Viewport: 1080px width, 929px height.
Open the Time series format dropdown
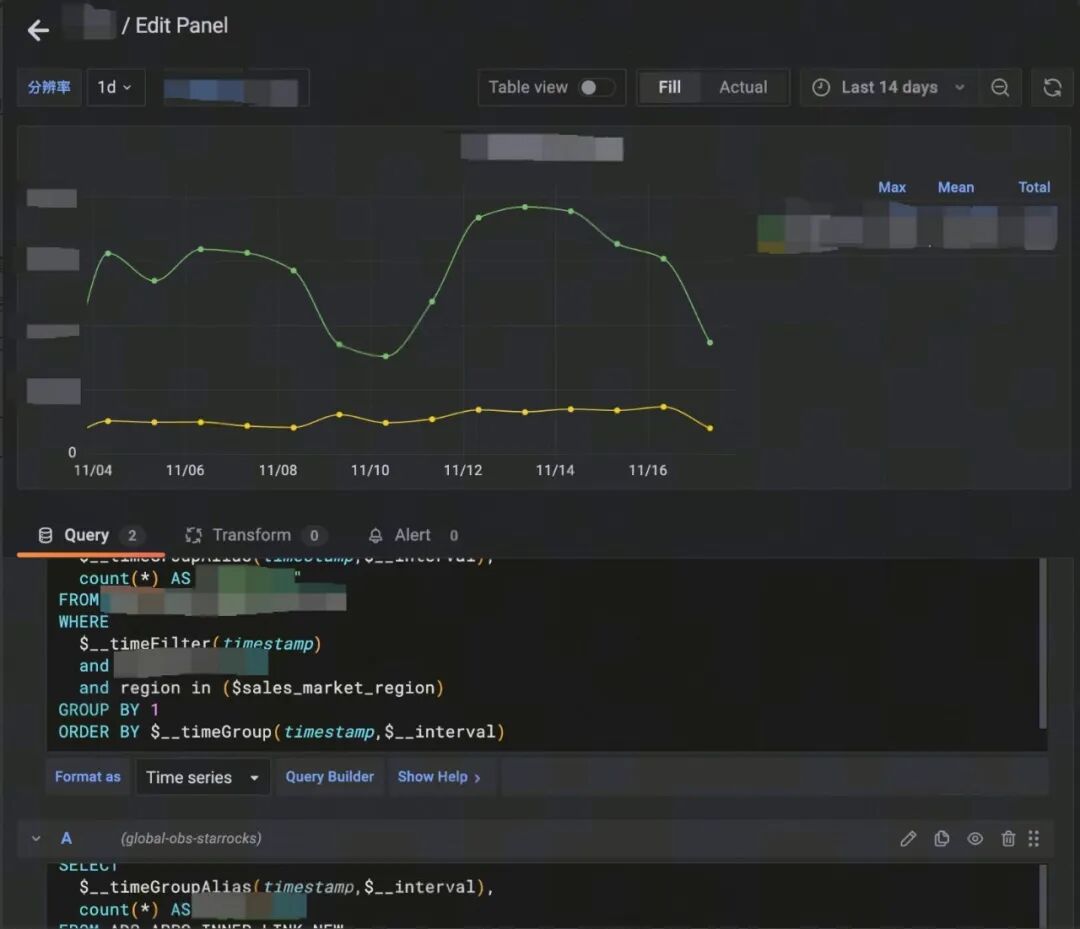coord(202,777)
